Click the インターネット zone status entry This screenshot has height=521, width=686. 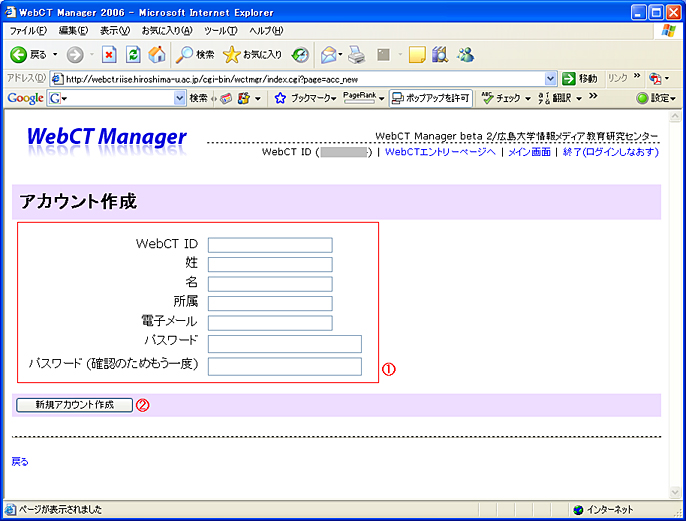(603, 510)
